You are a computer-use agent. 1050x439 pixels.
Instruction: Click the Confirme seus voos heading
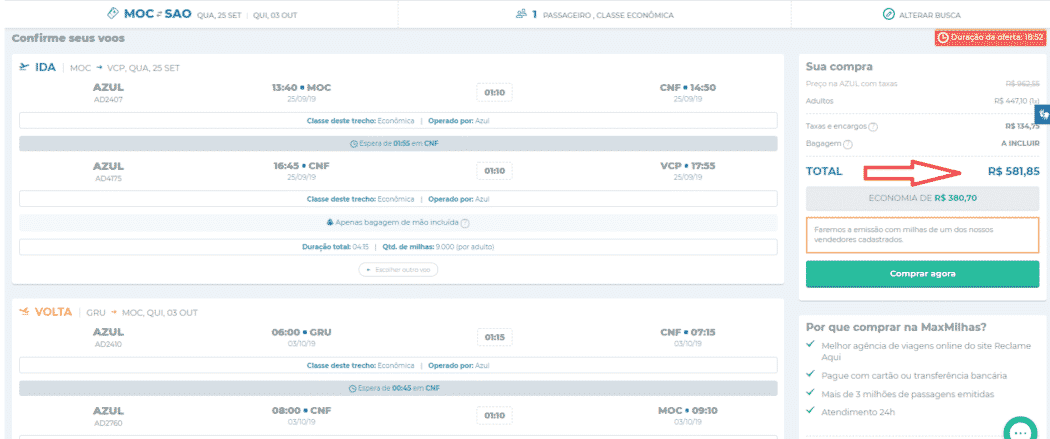tap(68, 39)
